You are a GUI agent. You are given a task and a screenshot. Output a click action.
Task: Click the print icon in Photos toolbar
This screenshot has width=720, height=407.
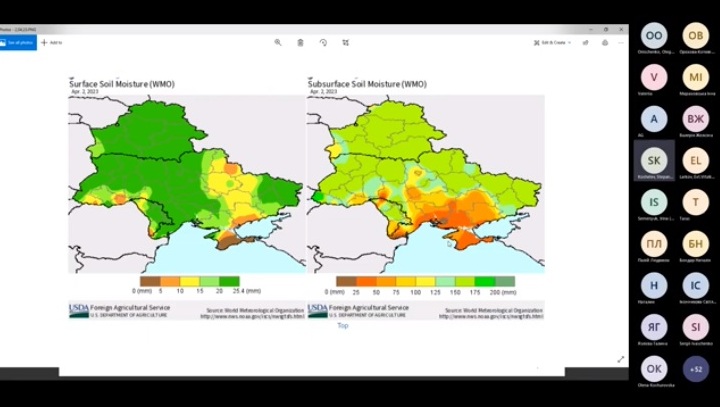click(605, 43)
